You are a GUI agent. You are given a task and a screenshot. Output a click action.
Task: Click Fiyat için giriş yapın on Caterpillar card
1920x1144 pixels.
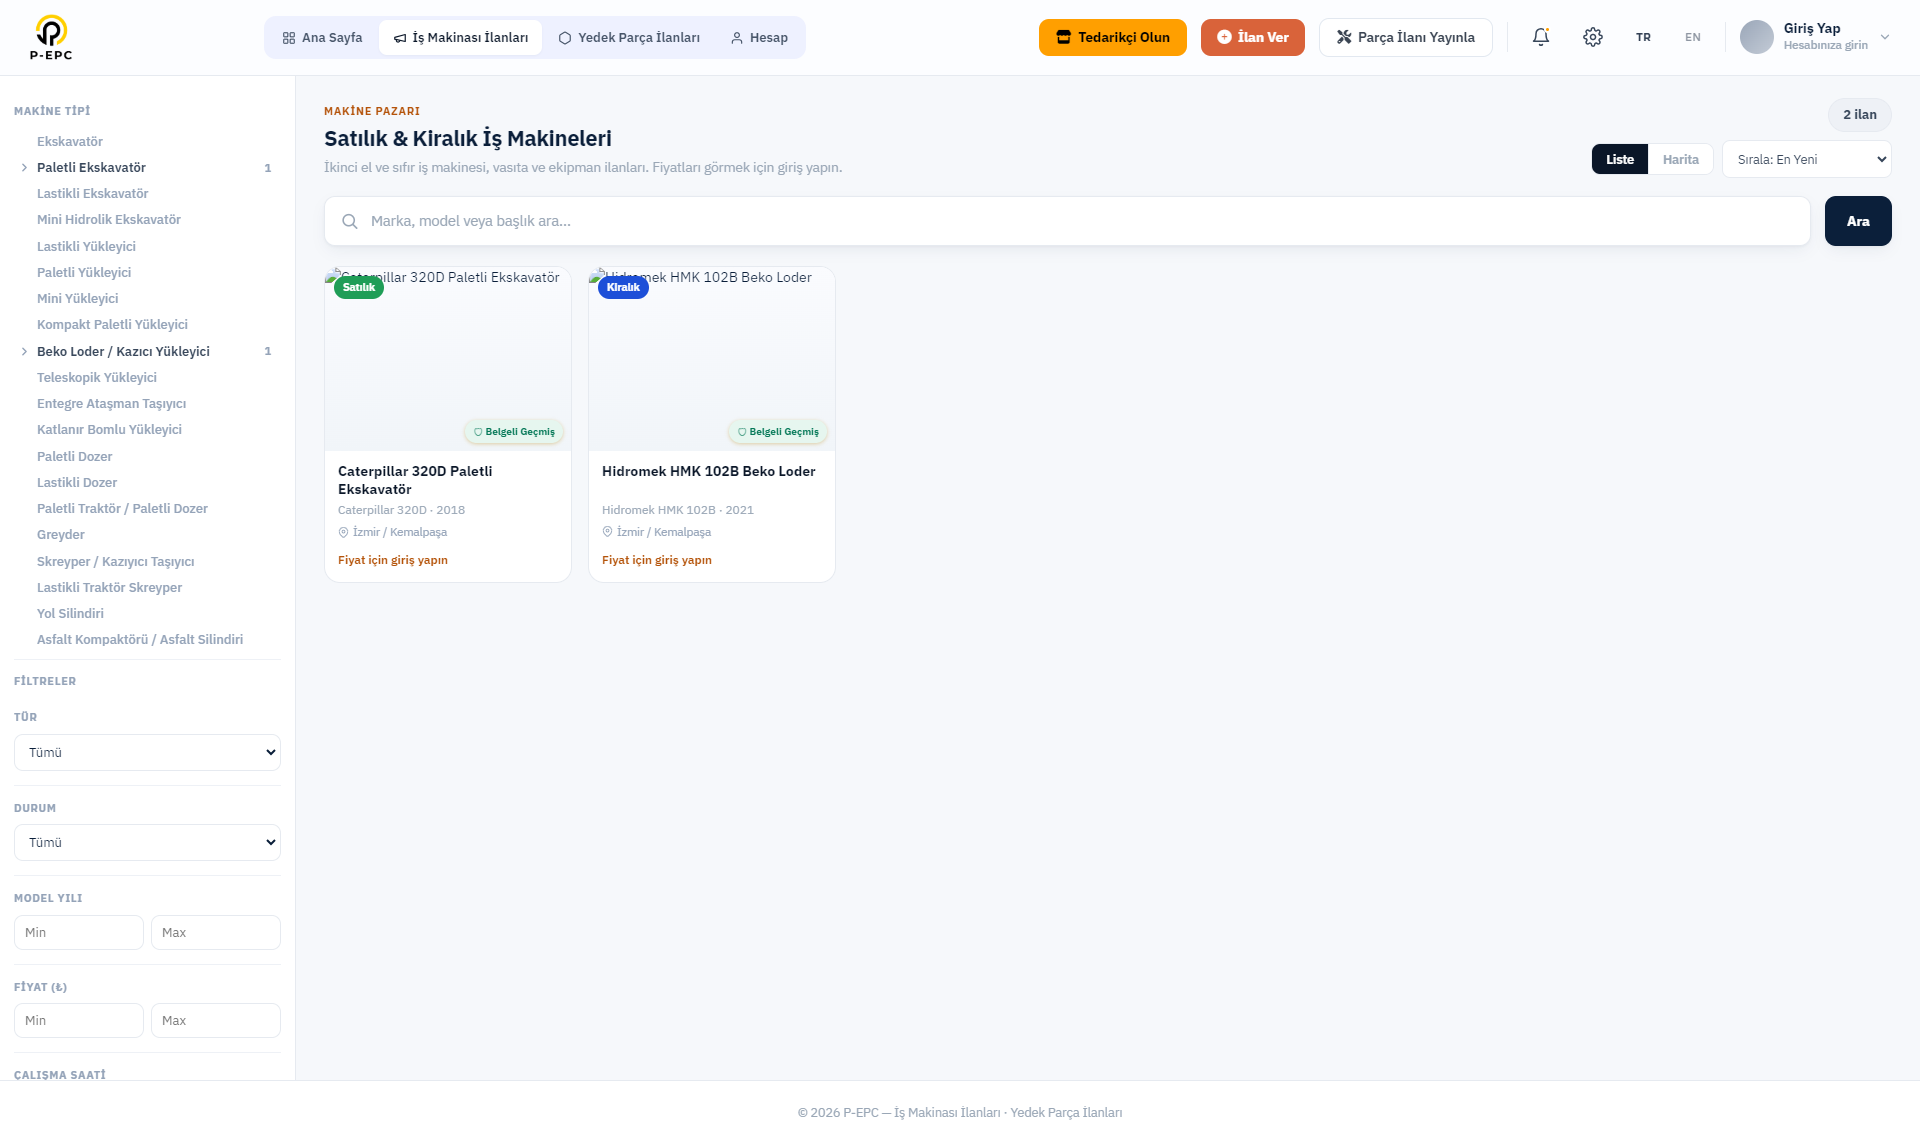(x=393, y=560)
